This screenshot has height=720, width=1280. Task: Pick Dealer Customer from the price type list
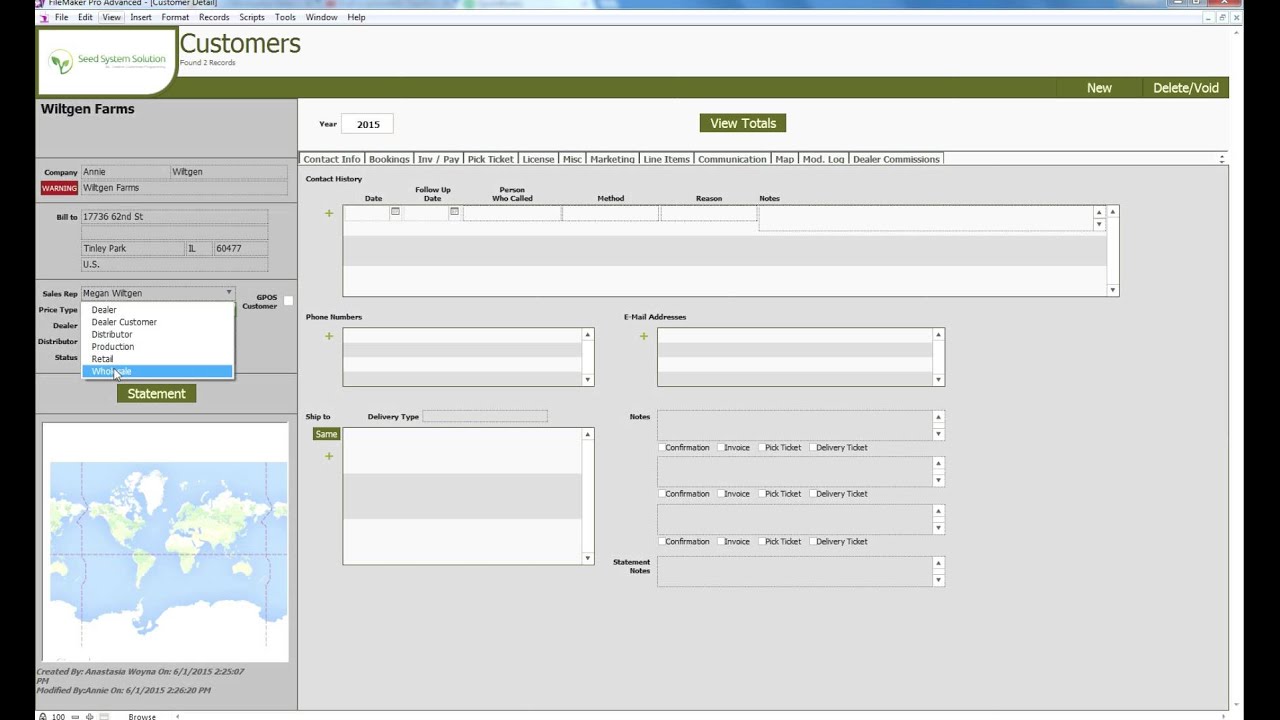157,322
